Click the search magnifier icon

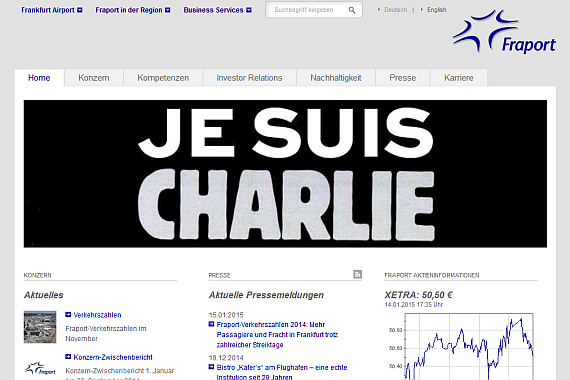tap(352, 10)
